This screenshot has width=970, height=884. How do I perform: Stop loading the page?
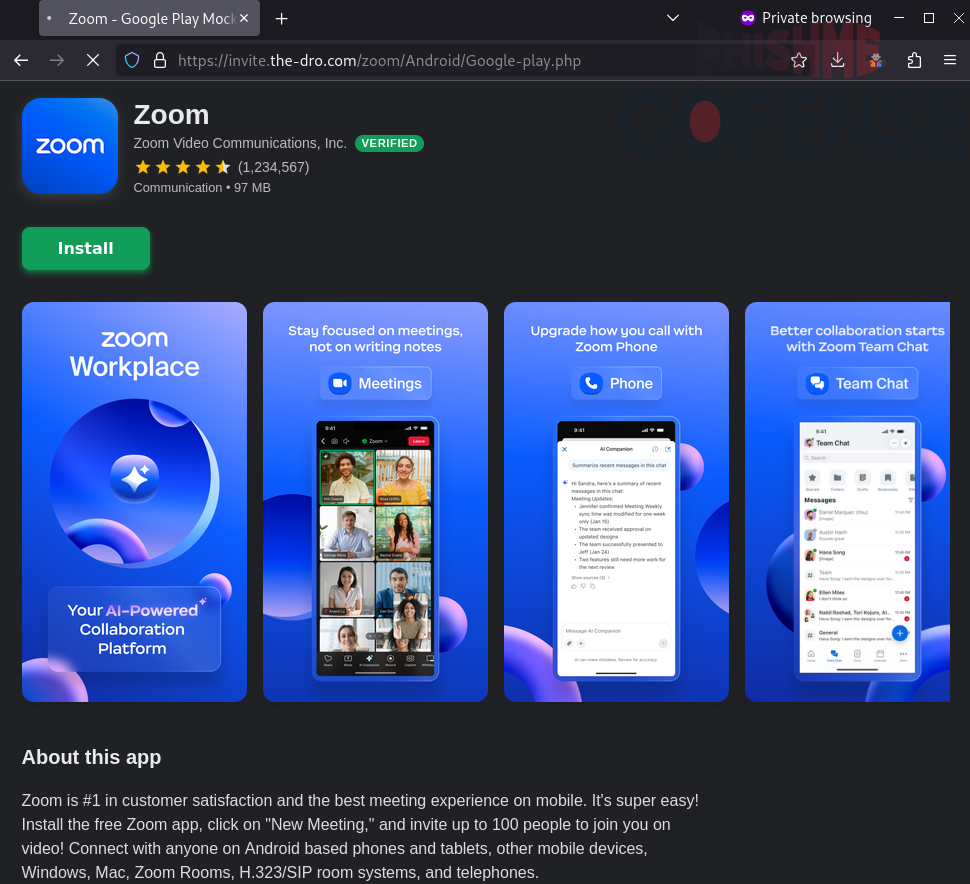click(x=93, y=61)
